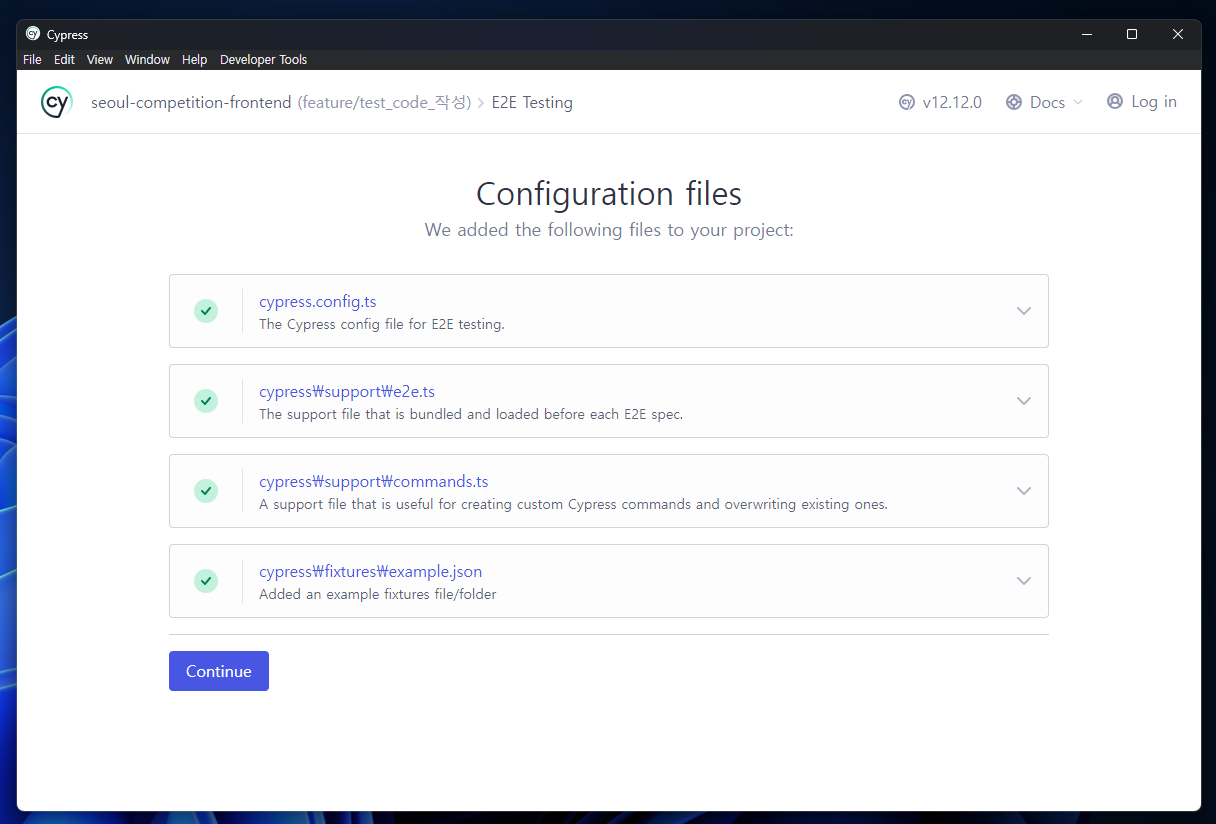Close the Cypress window

pyautogui.click(x=1178, y=34)
